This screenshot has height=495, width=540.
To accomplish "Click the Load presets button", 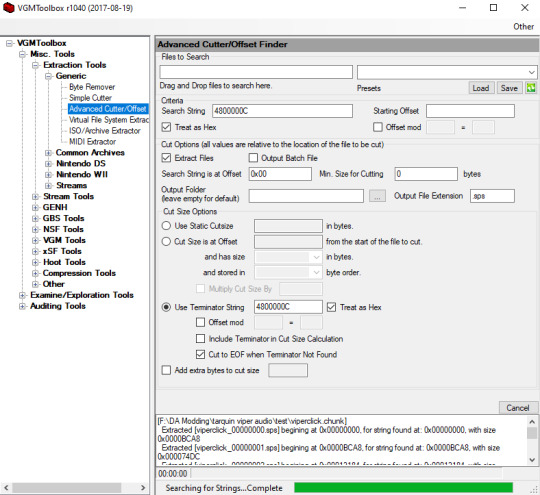I will (481, 88).
